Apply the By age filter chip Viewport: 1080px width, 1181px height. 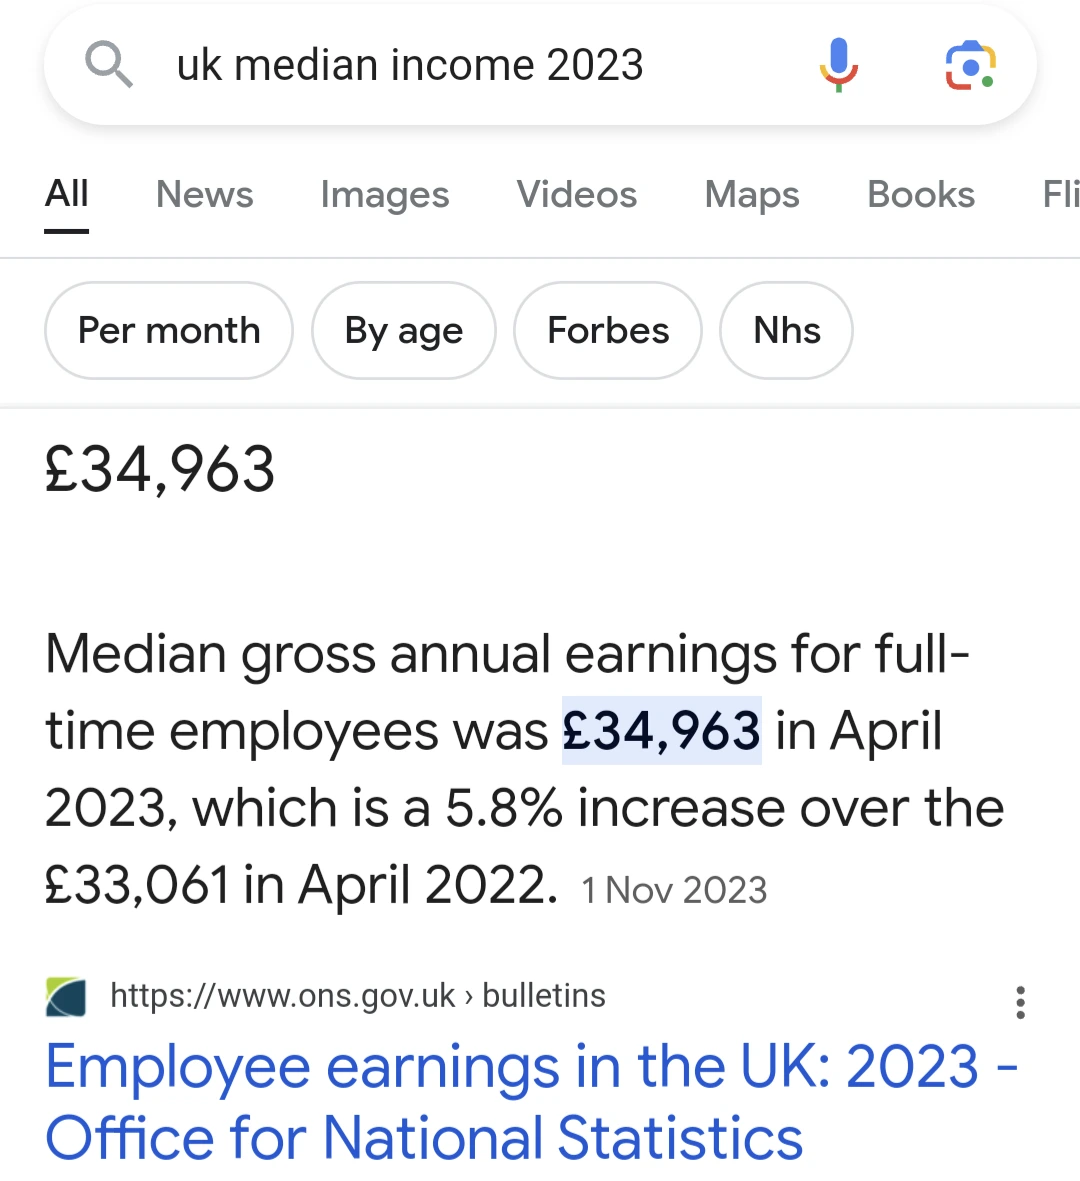click(404, 331)
